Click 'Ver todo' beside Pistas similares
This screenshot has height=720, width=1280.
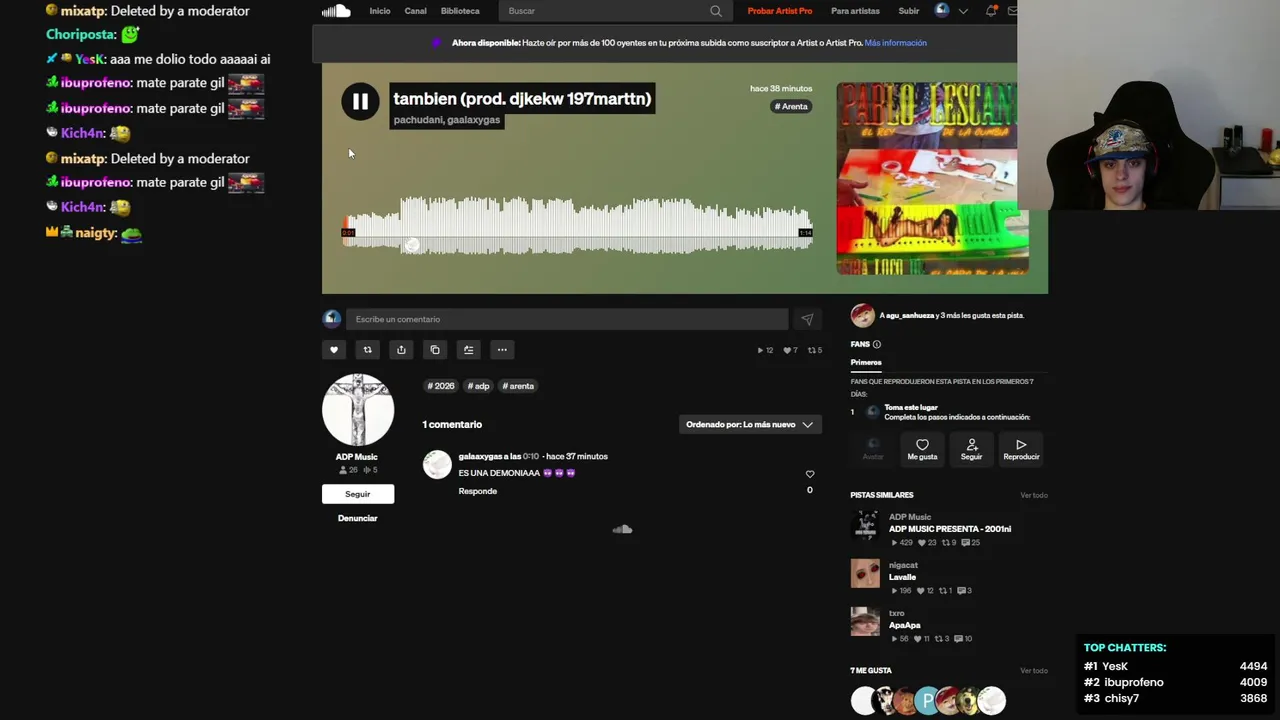(1034, 495)
